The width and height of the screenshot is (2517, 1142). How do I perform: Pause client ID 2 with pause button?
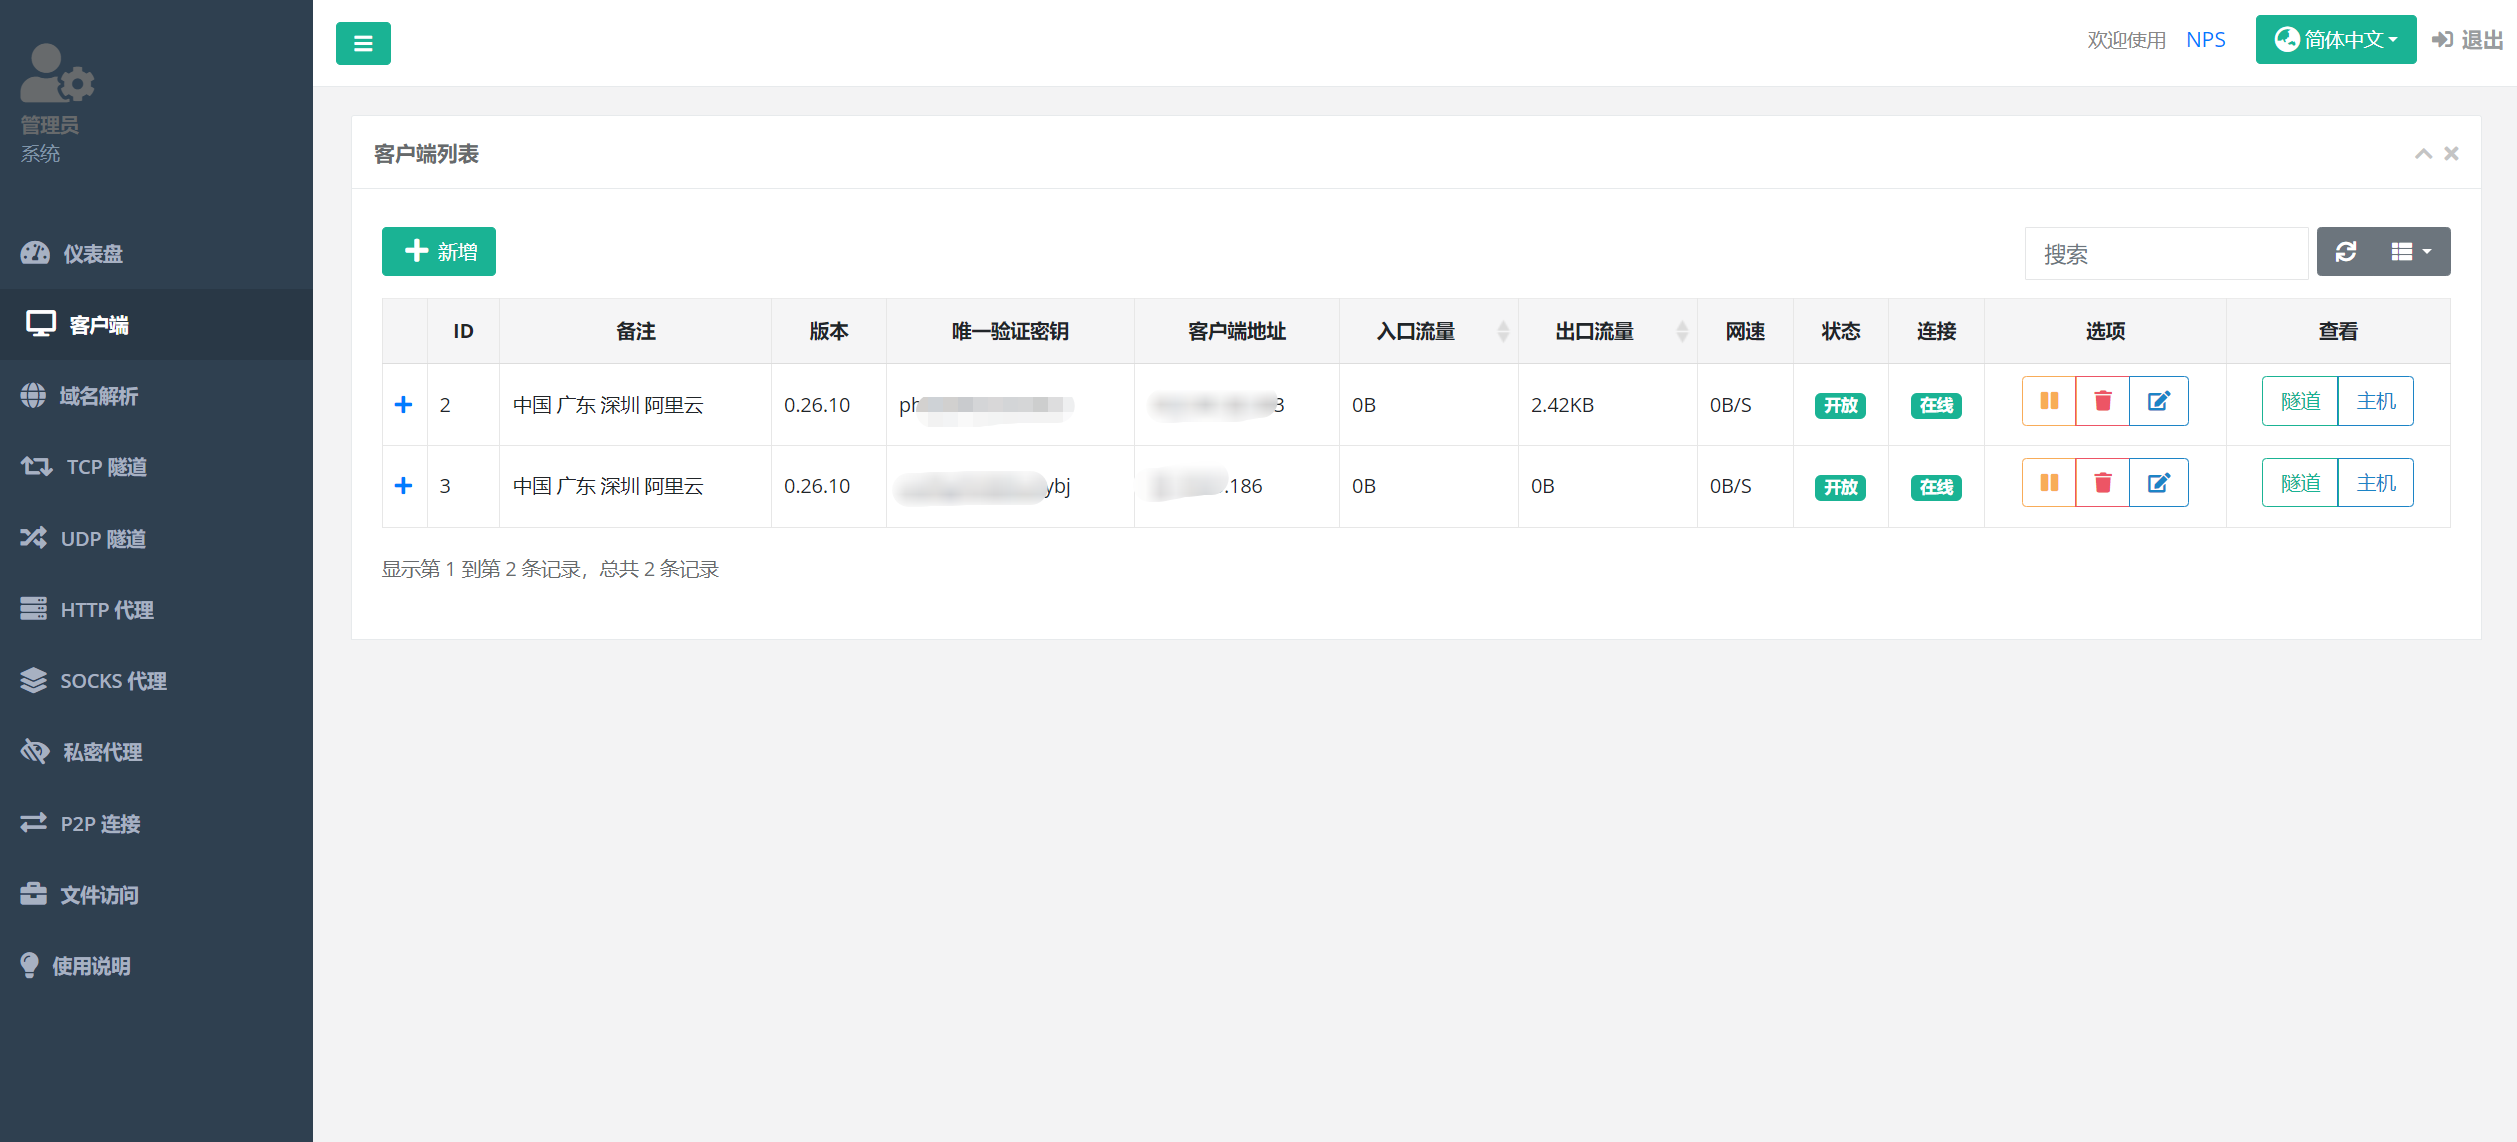click(x=2048, y=401)
